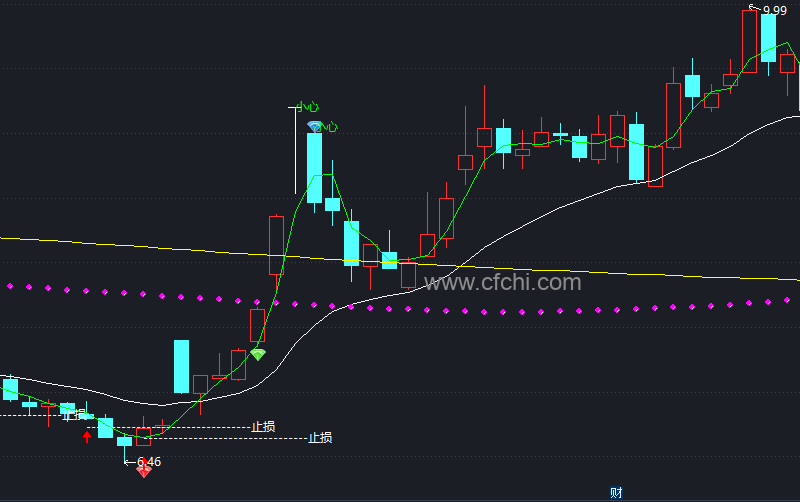The image size is (800, 502).
Task: Click the 止损 label ending the middle dashed line
Action: [x=263, y=426]
